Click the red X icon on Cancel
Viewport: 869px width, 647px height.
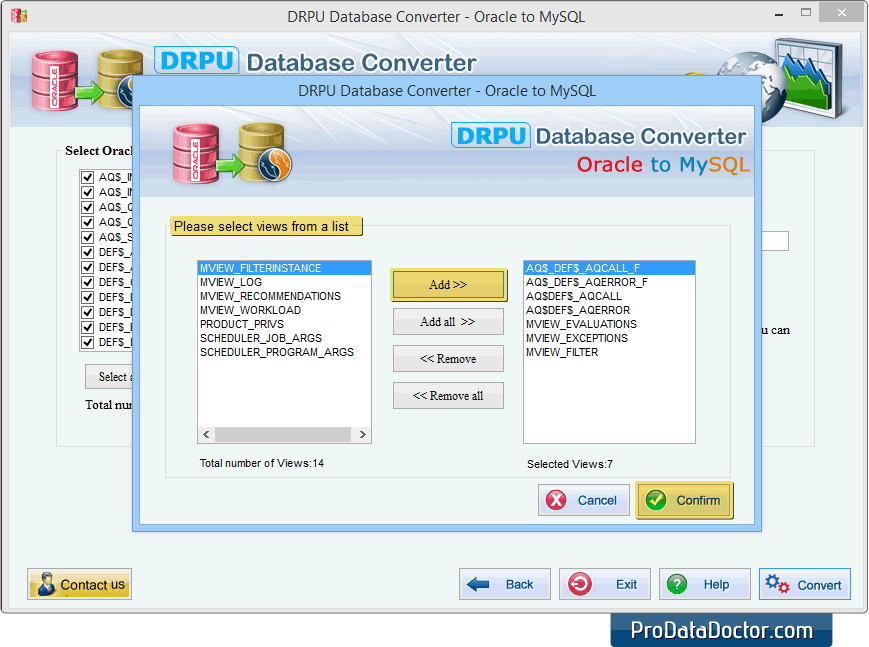pyautogui.click(x=556, y=500)
